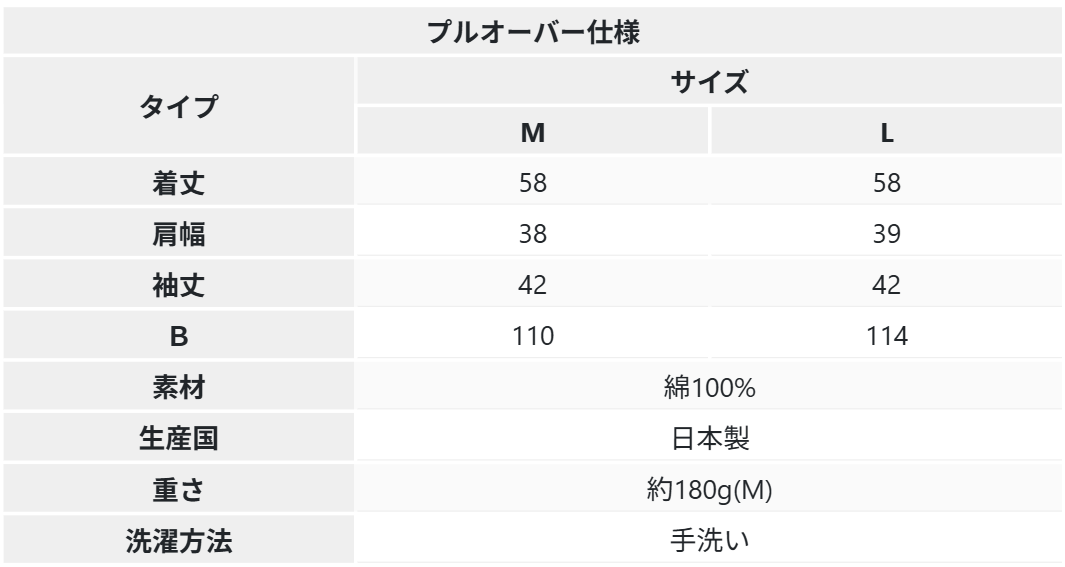The width and height of the screenshot is (1065, 567).
Task: Select the 素材 row label
Action: pyautogui.click(x=178, y=387)
